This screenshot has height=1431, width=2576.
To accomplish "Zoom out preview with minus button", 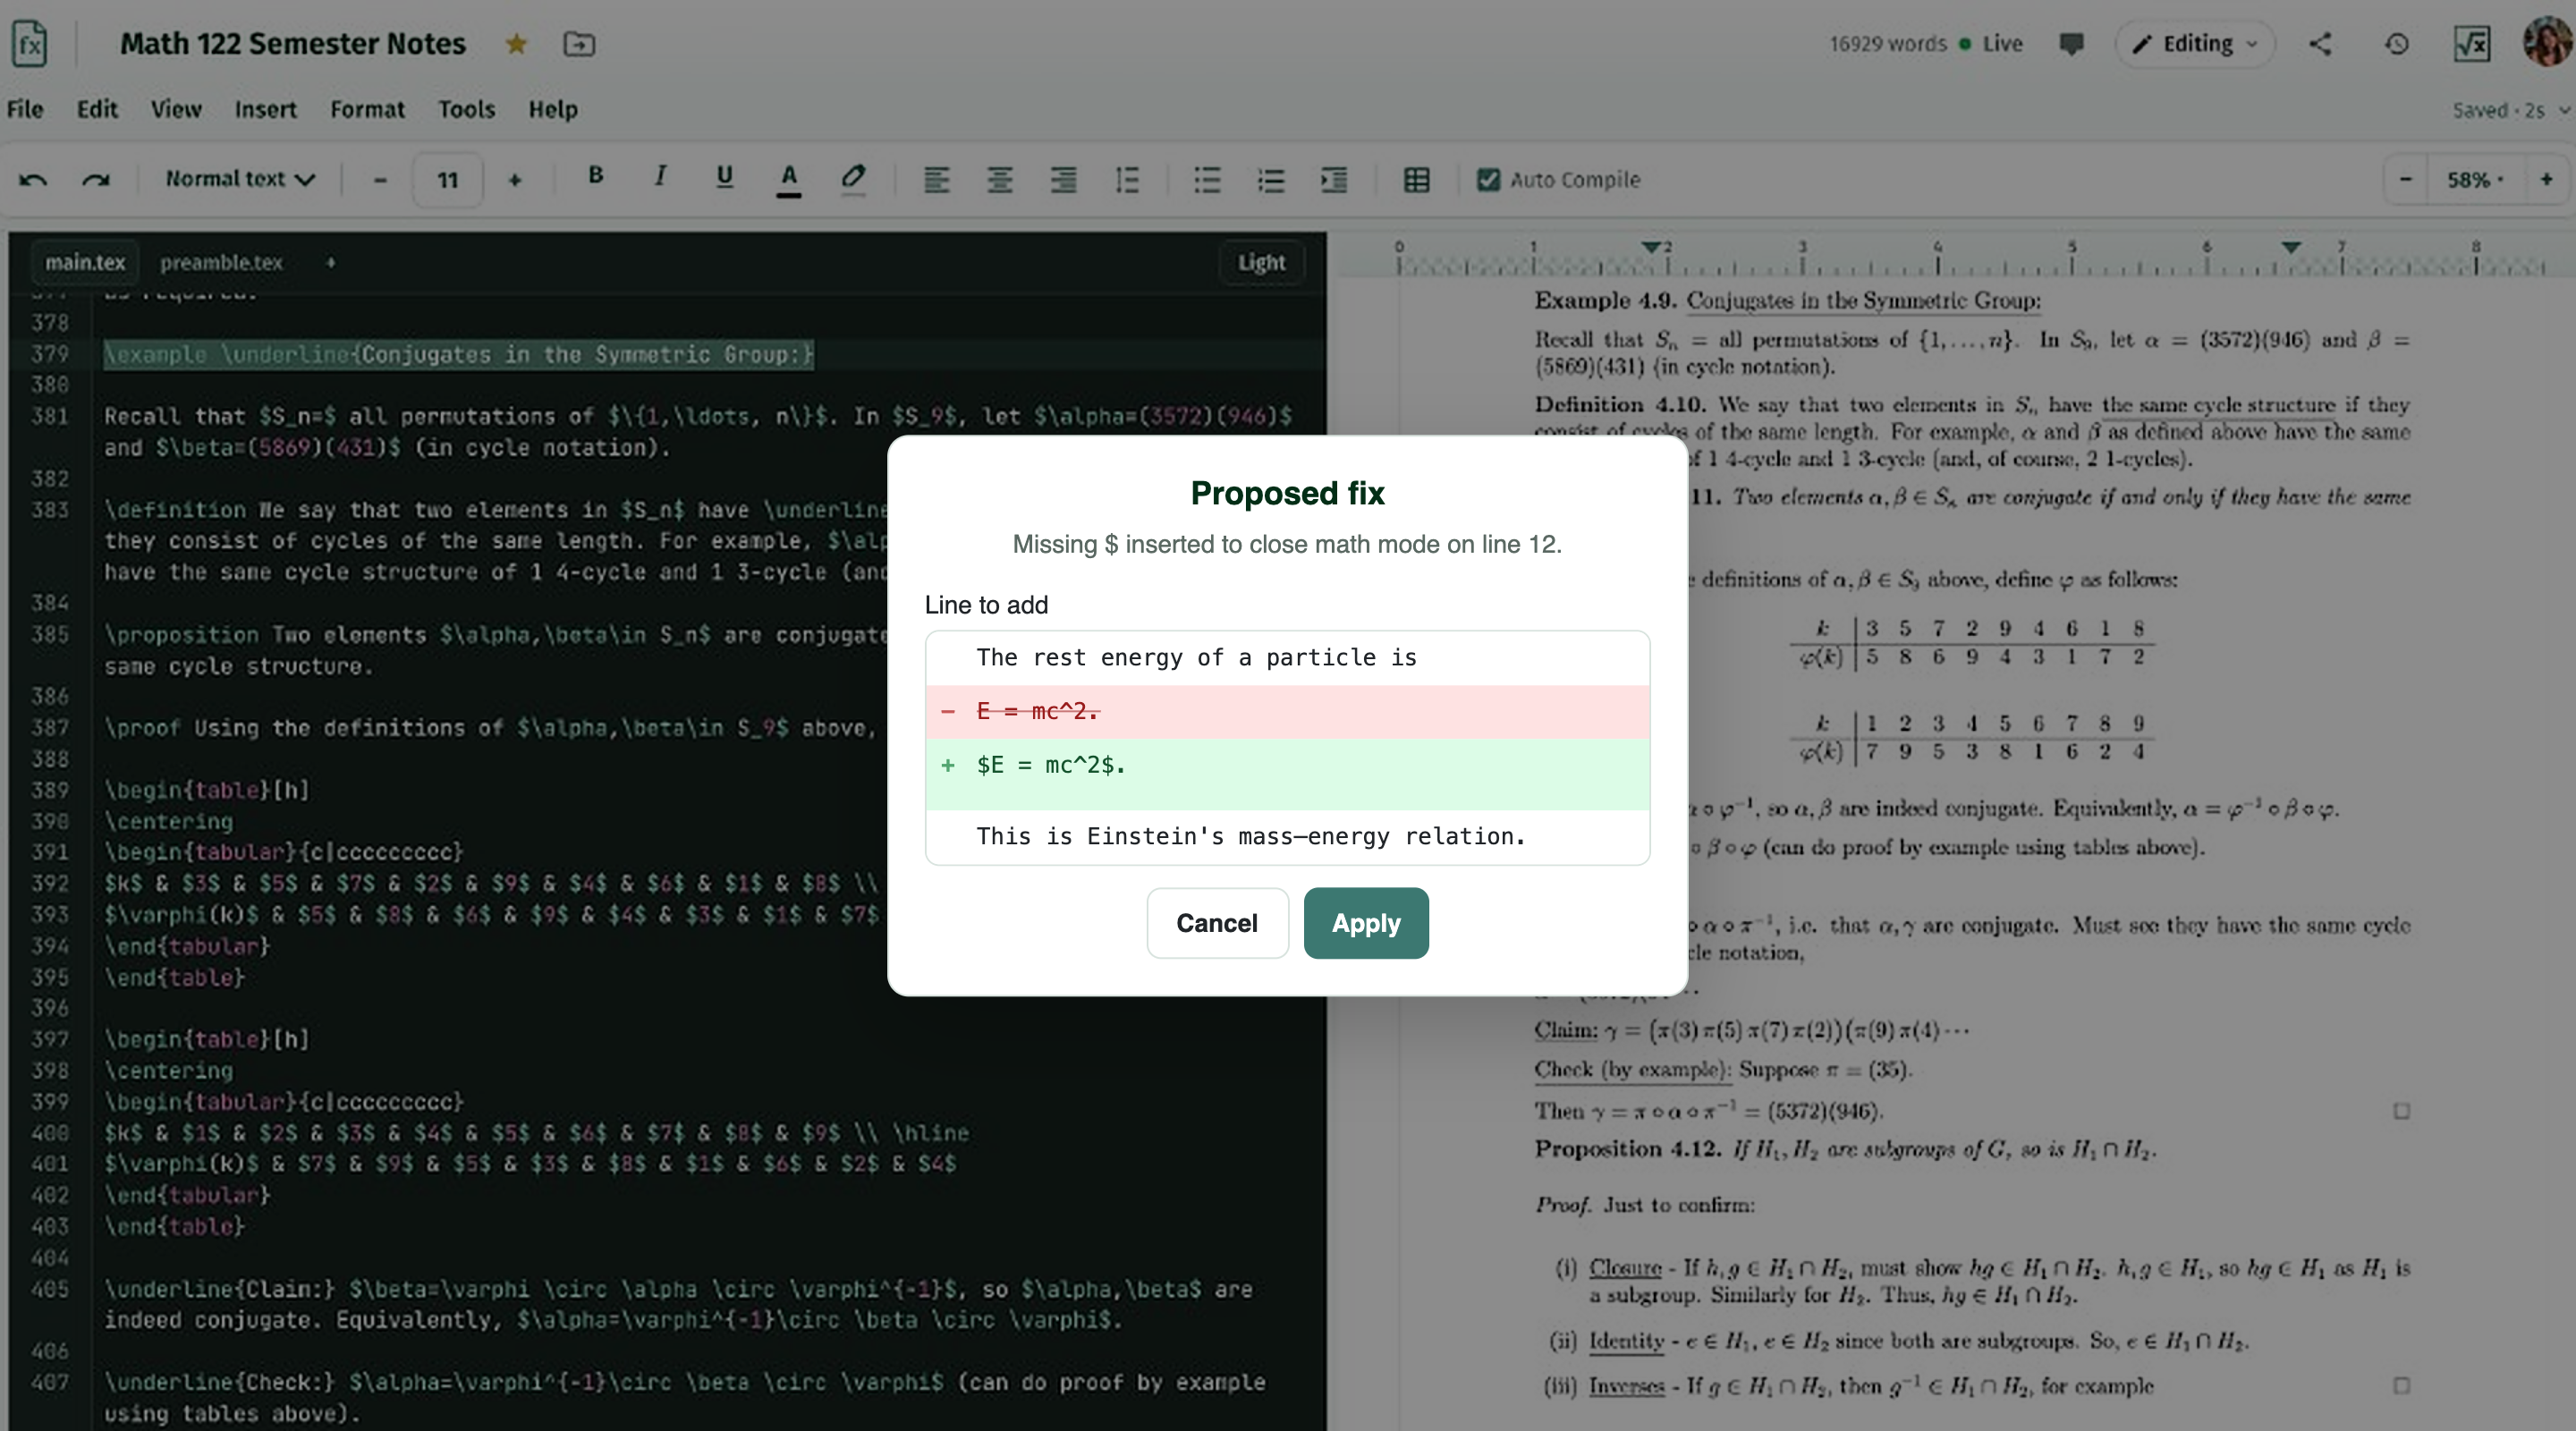I will point(2406,180).
